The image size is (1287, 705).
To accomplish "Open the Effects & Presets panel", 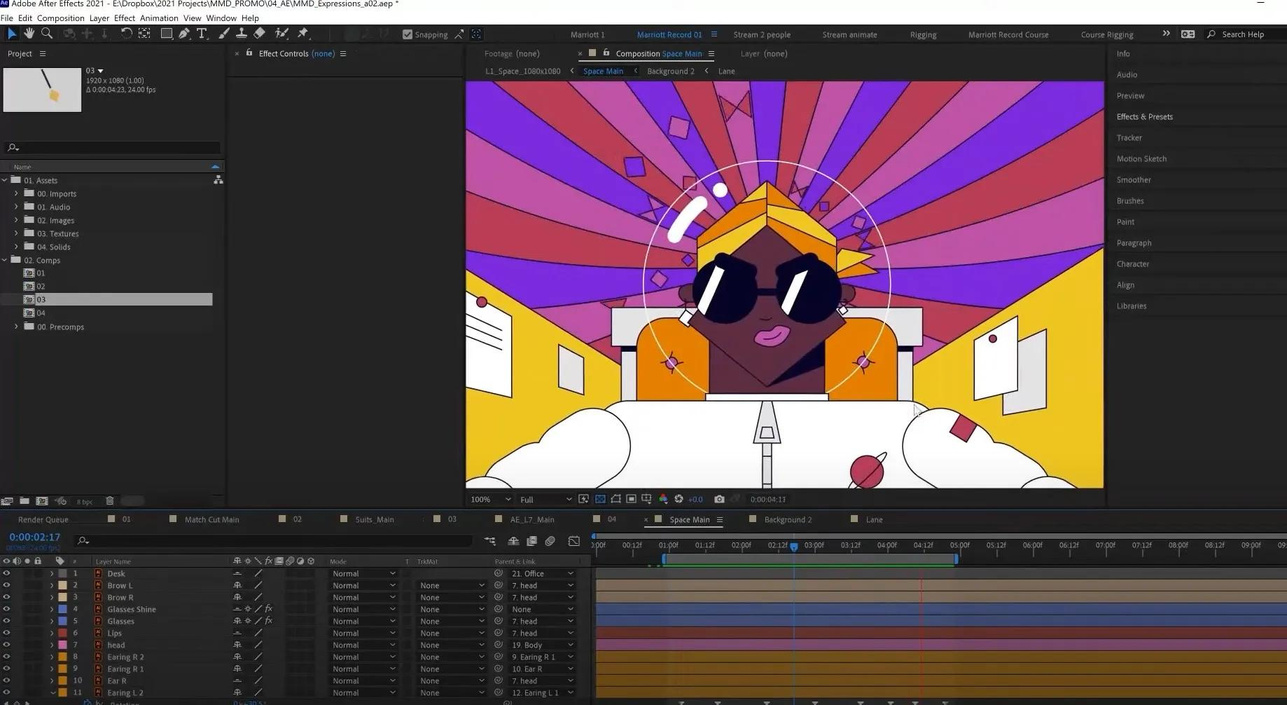I will click(x=1144, y=117).
